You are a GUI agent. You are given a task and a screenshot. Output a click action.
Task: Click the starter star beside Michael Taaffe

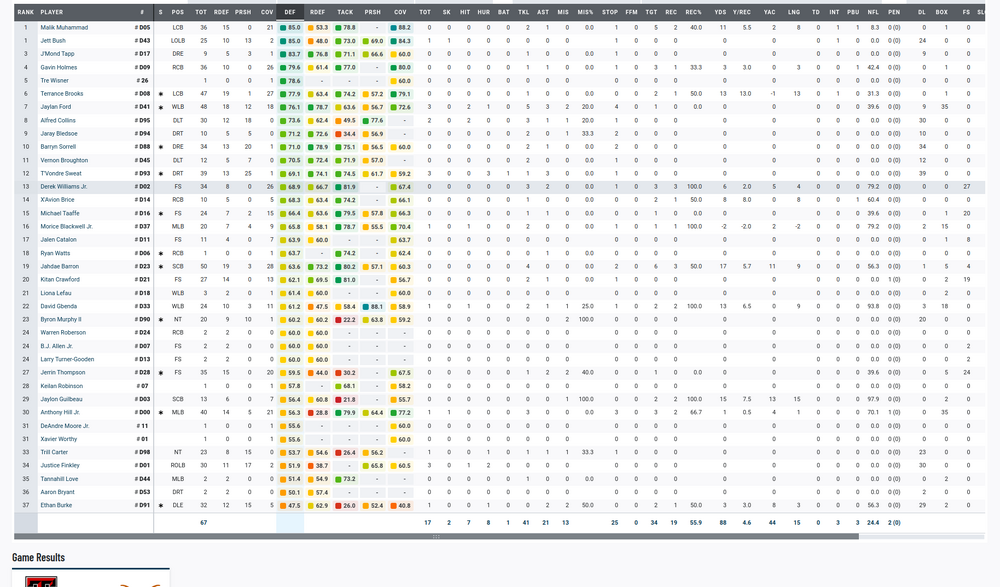click(161, 213)
